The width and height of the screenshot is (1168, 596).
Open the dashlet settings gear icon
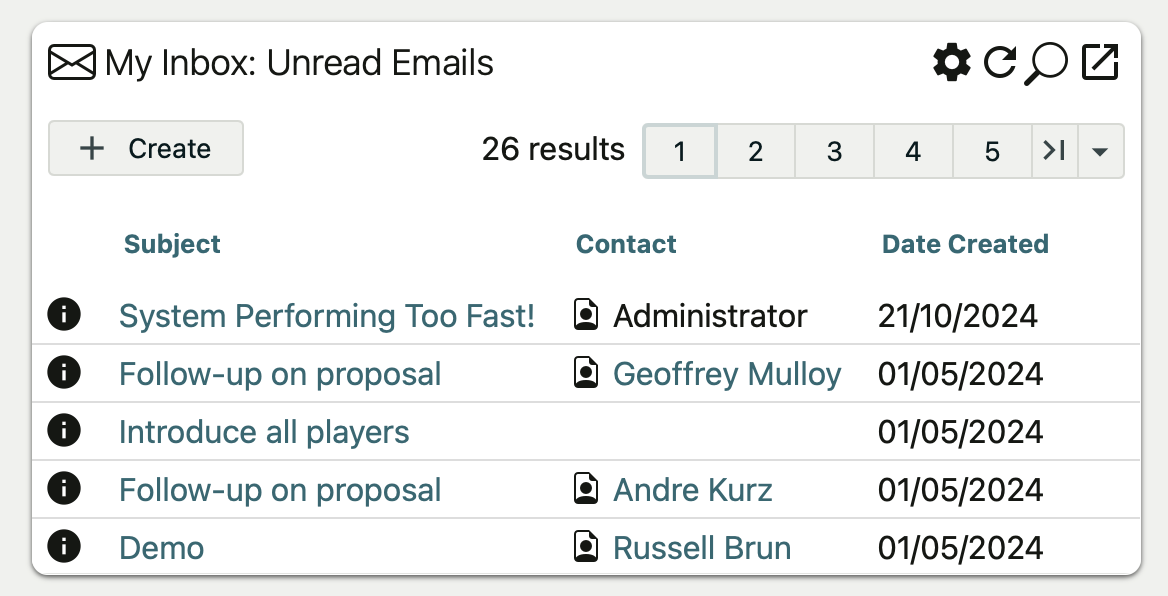(x=951, y=63)
